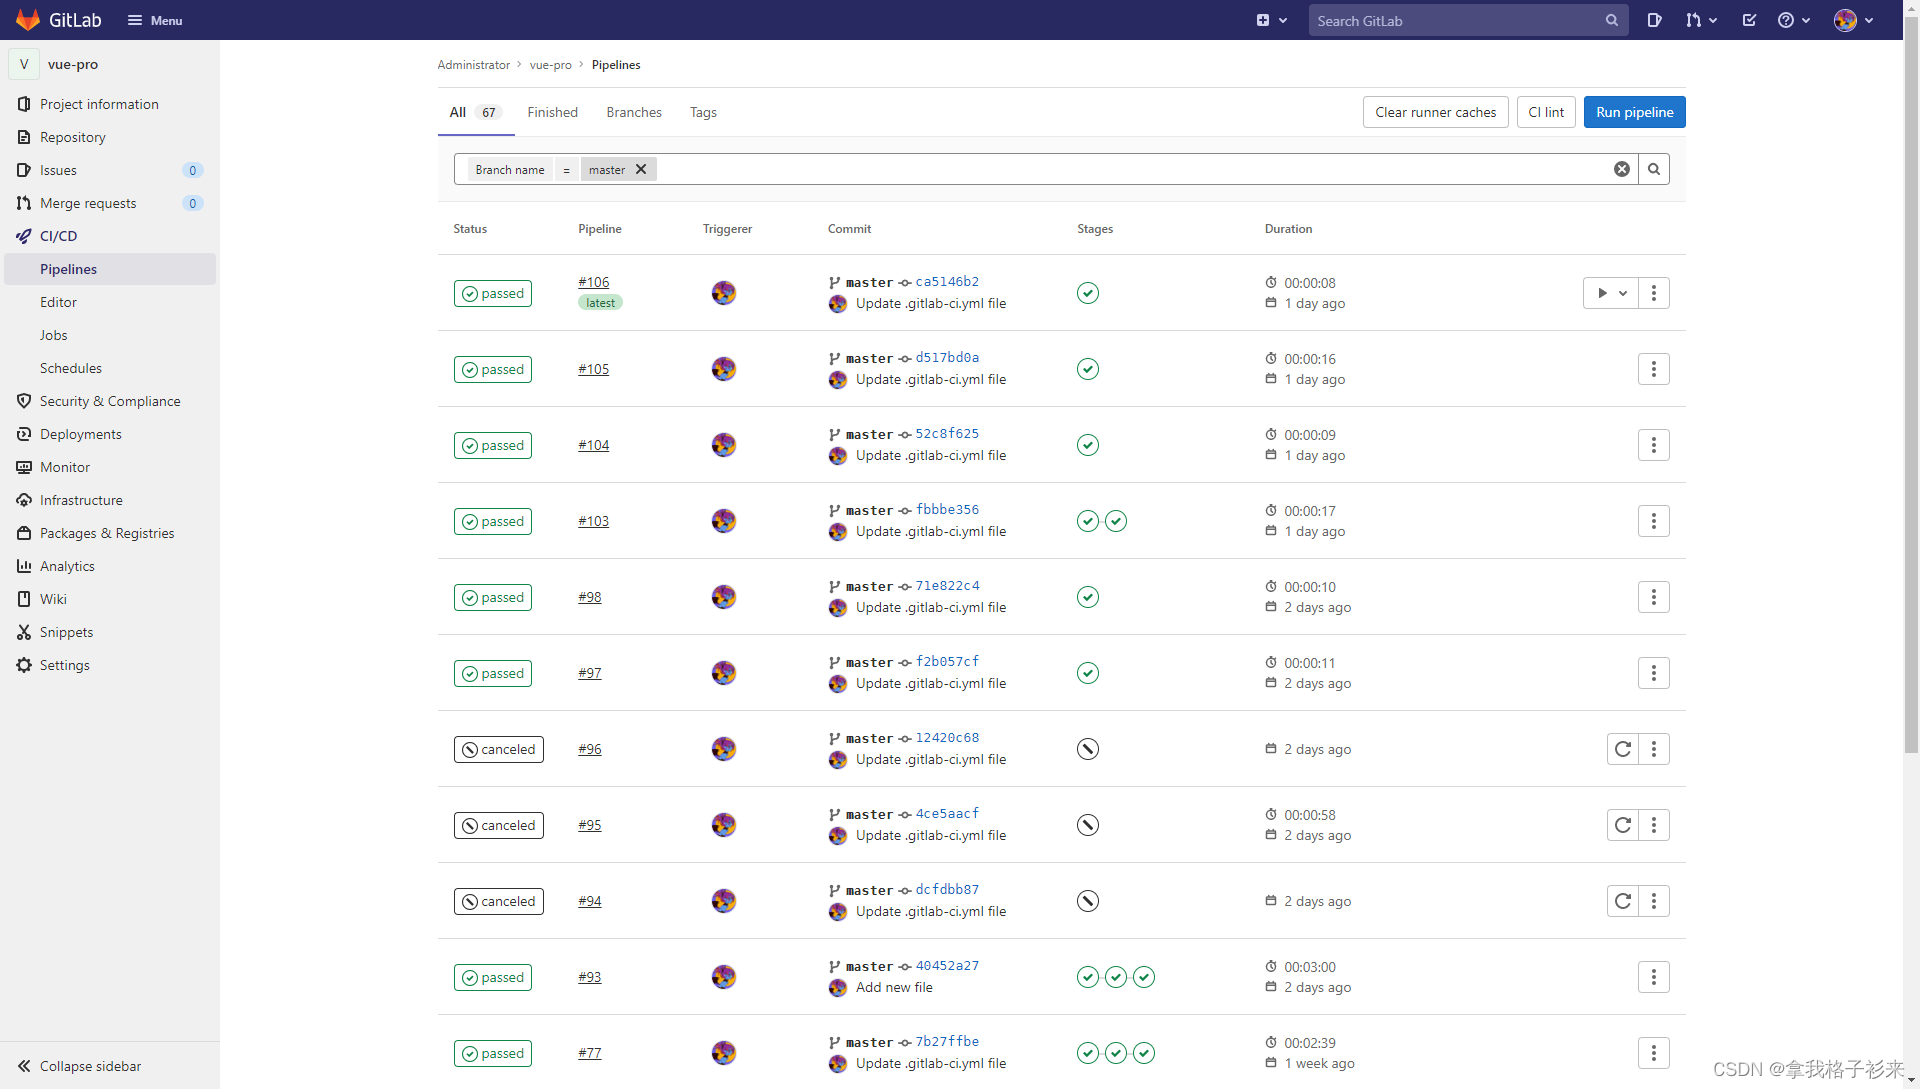Expand the Help menu dropdown
This screenshot has width=1920, height=1089.
[1793, 20]
